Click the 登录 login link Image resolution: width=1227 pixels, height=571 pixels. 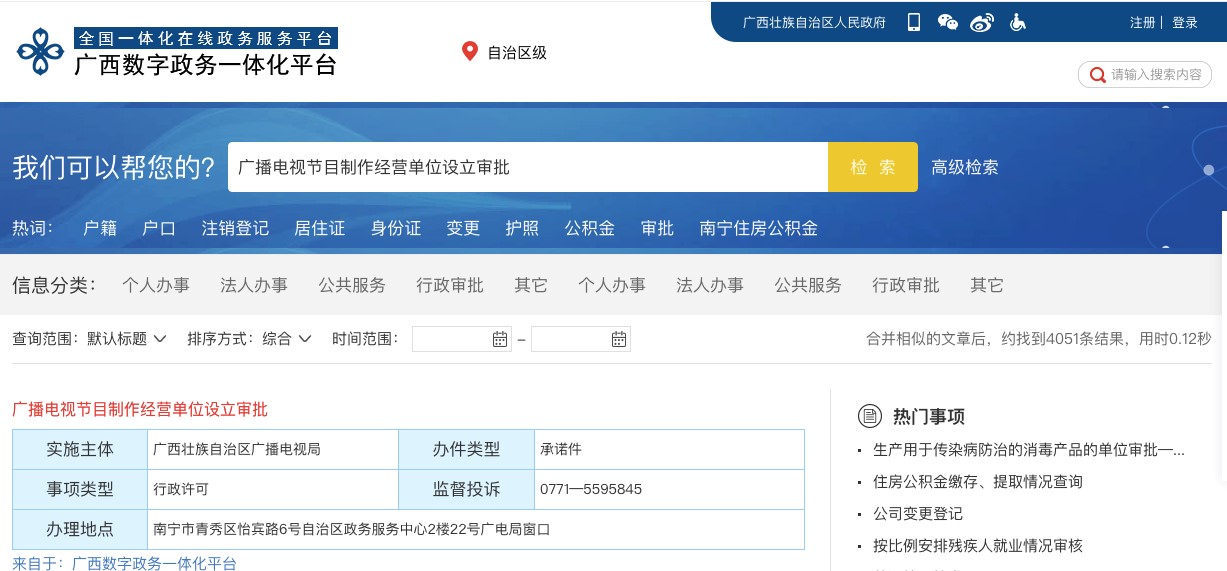pos(1185,22)
